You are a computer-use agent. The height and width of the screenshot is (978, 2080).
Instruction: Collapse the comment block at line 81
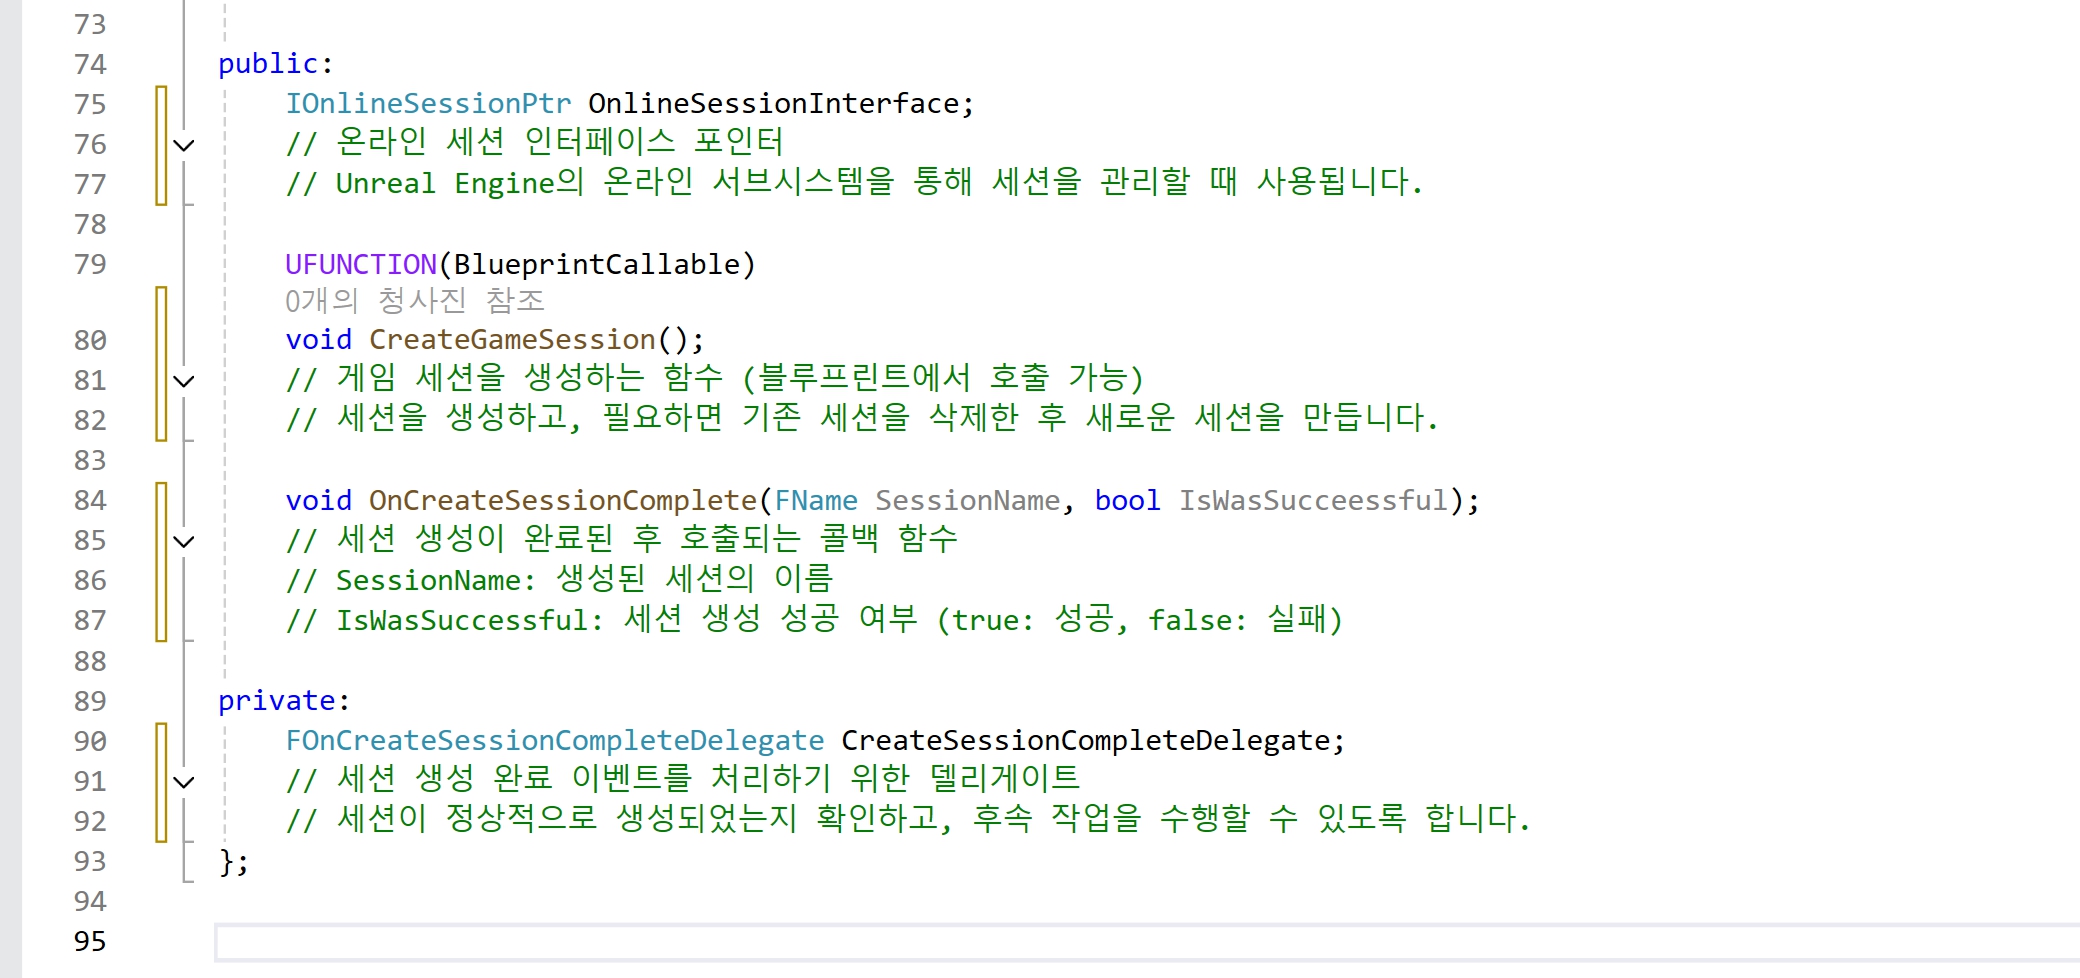point(184,381)
